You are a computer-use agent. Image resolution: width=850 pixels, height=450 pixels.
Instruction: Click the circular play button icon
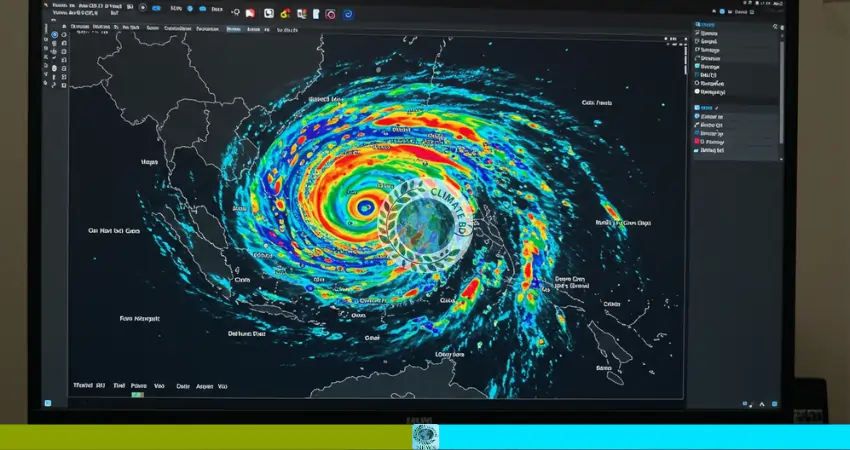pos(143,8)
